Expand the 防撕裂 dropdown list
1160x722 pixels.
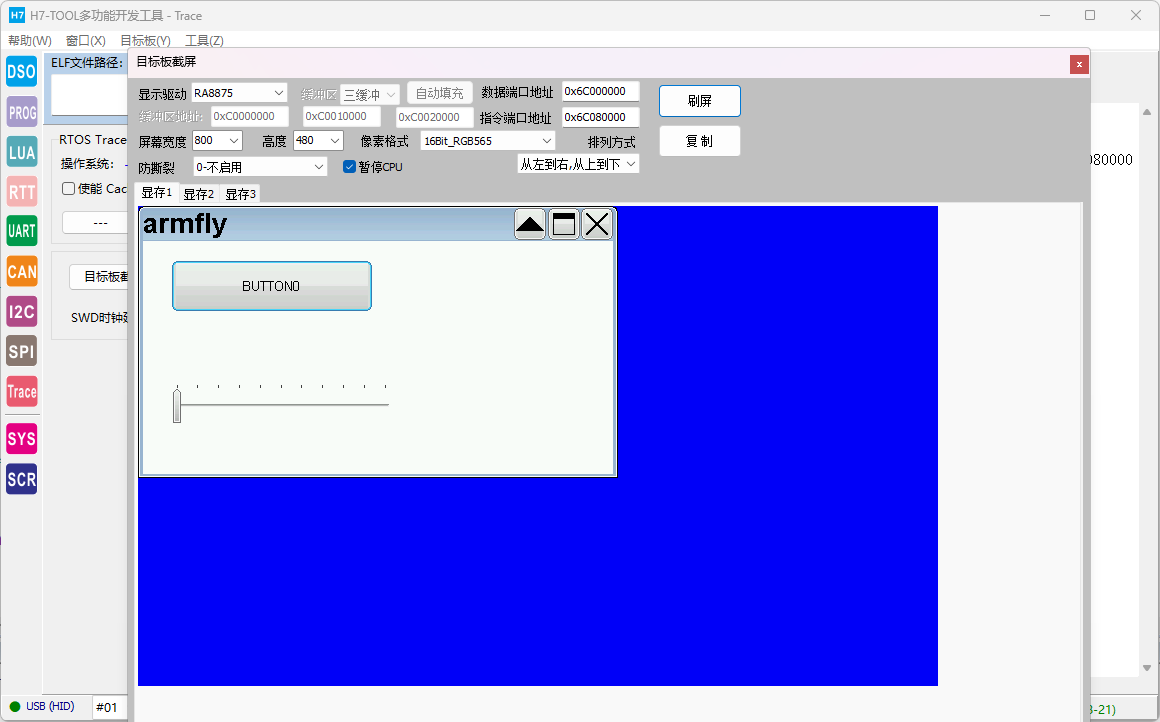click(260, 167)
